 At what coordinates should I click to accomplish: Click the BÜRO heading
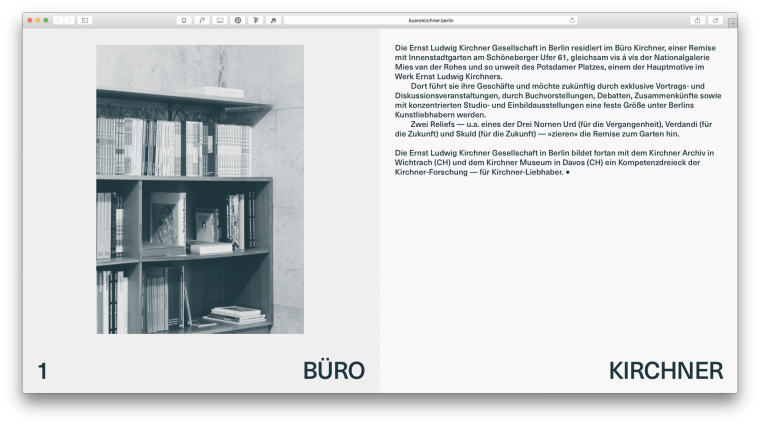(333, 371)
